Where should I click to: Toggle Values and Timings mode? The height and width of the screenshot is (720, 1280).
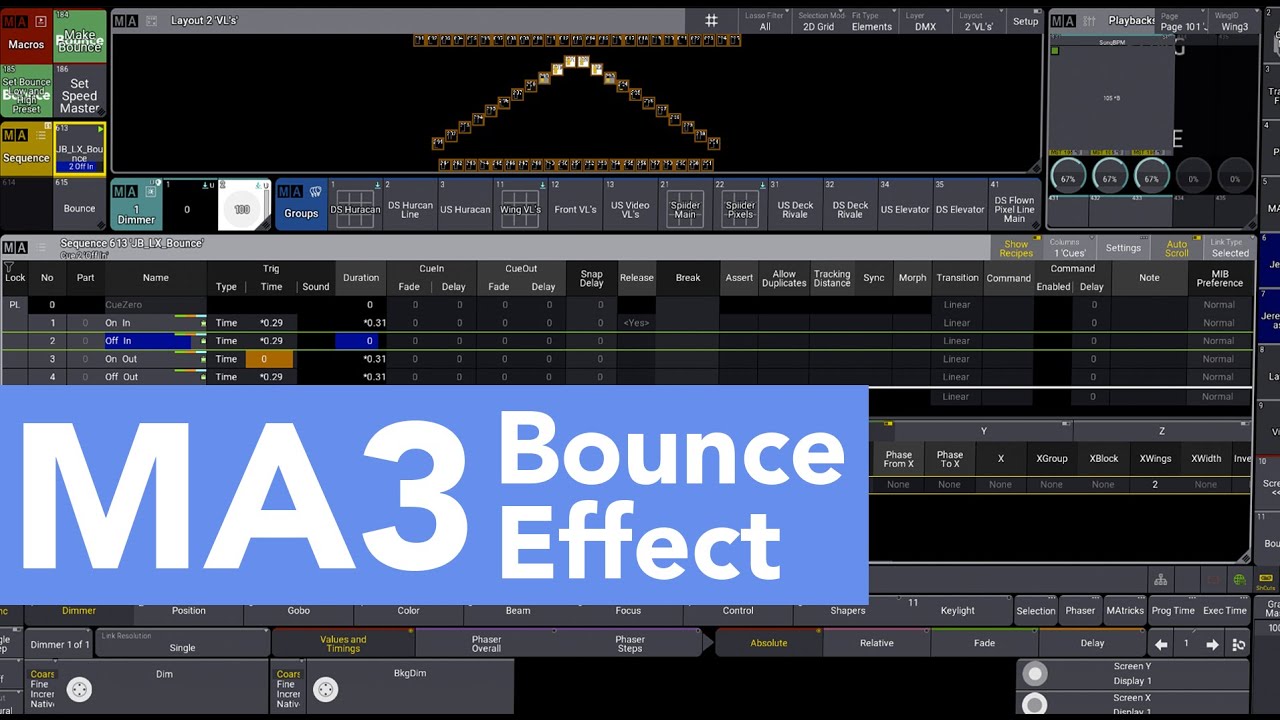click(x=343, y=643)
